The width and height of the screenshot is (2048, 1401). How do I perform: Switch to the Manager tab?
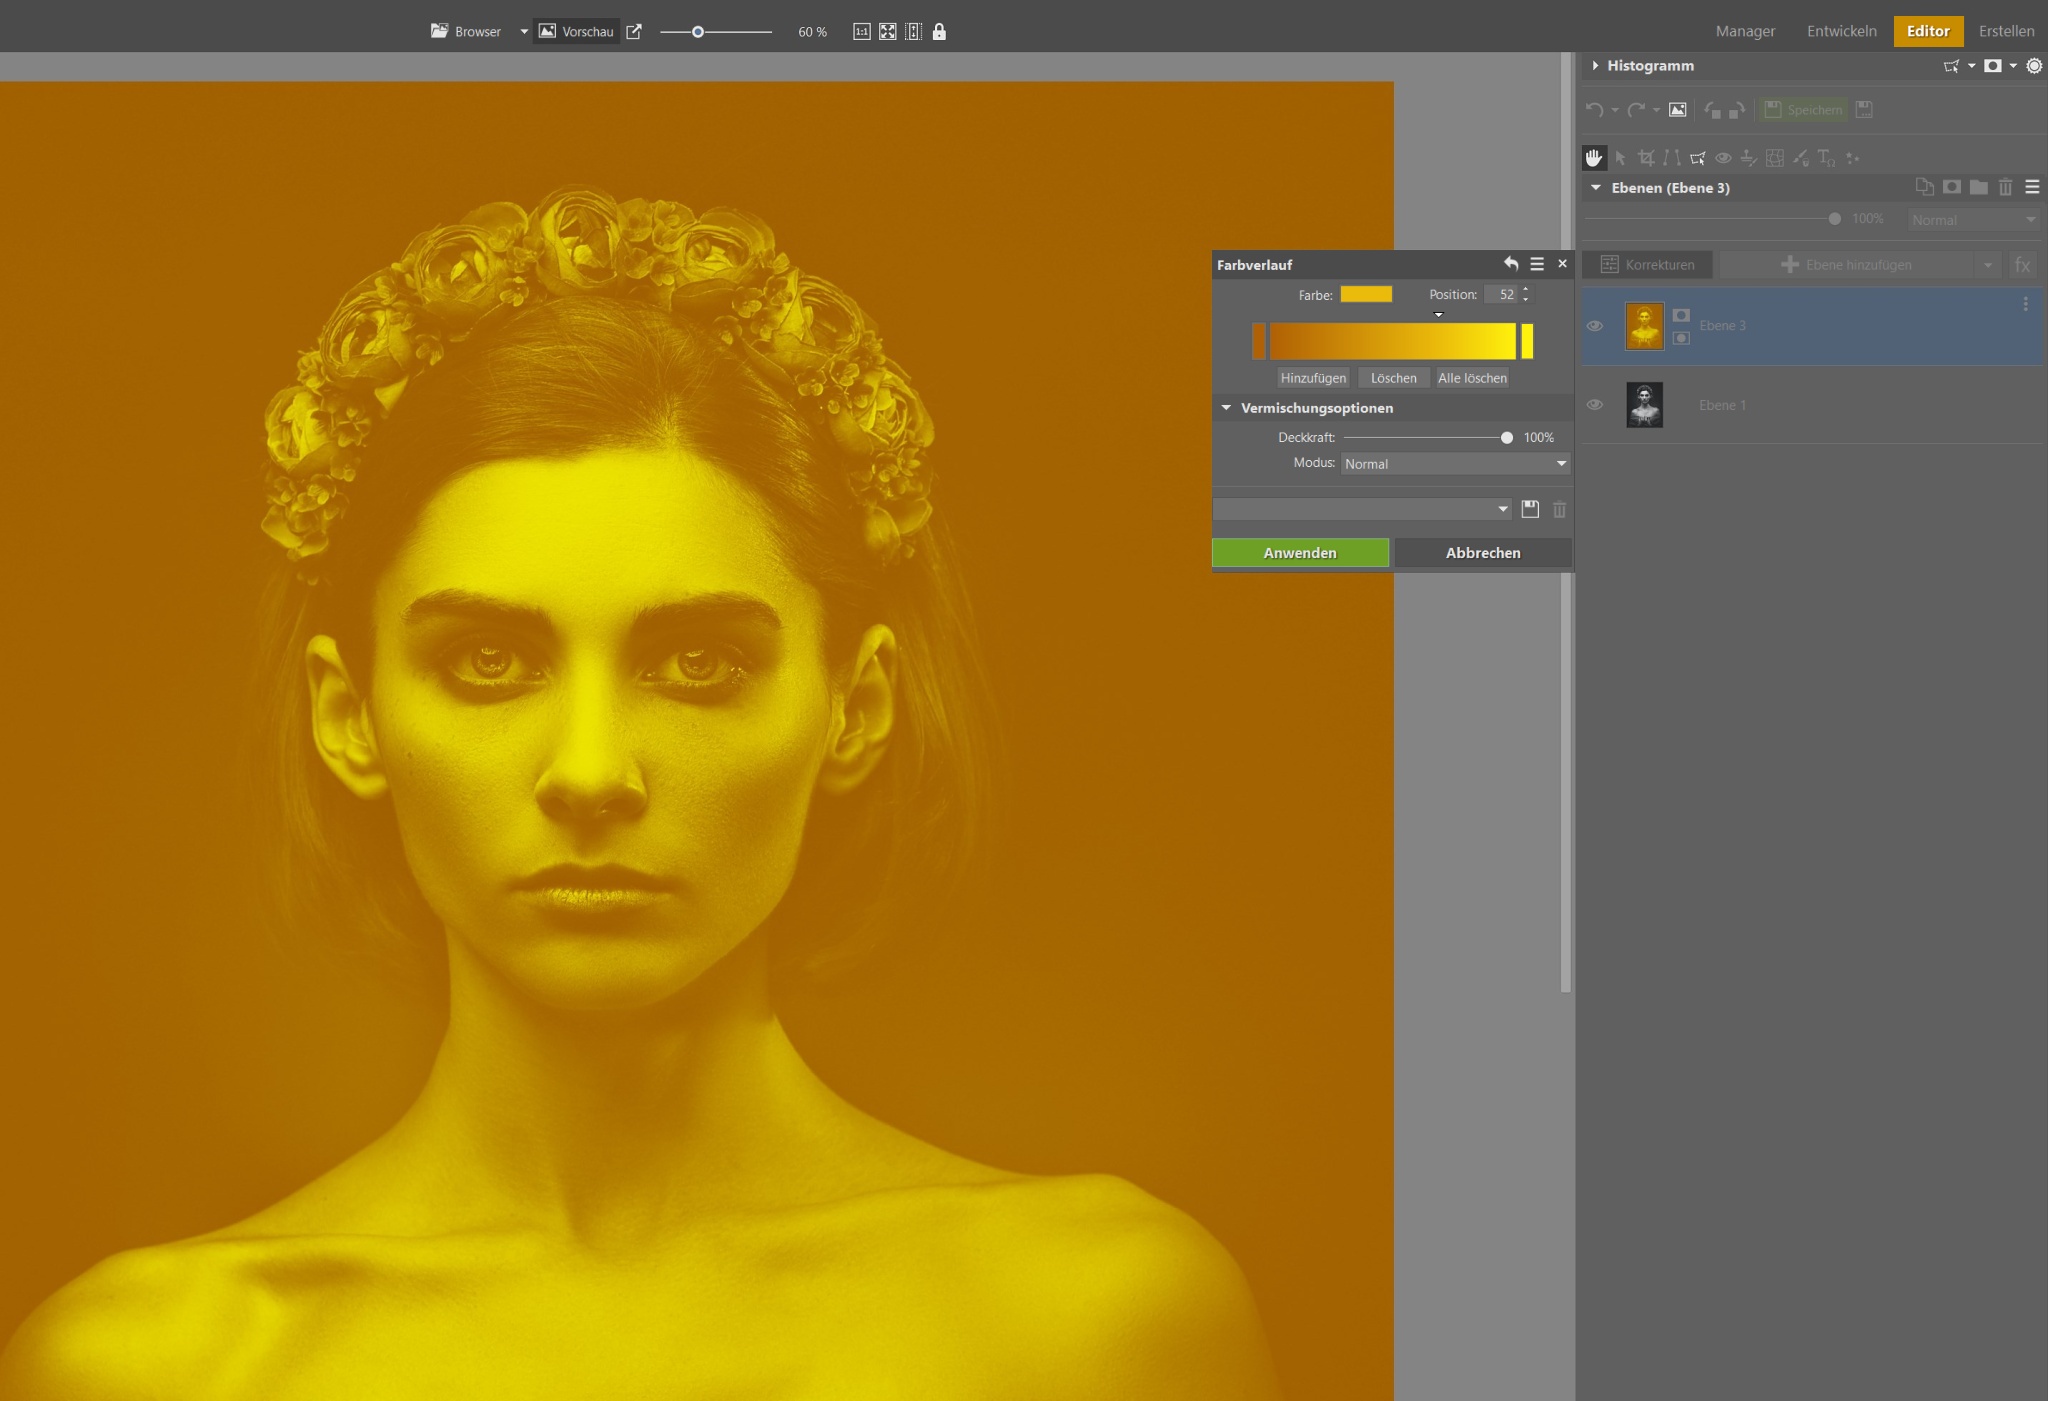click(1745, 31)
